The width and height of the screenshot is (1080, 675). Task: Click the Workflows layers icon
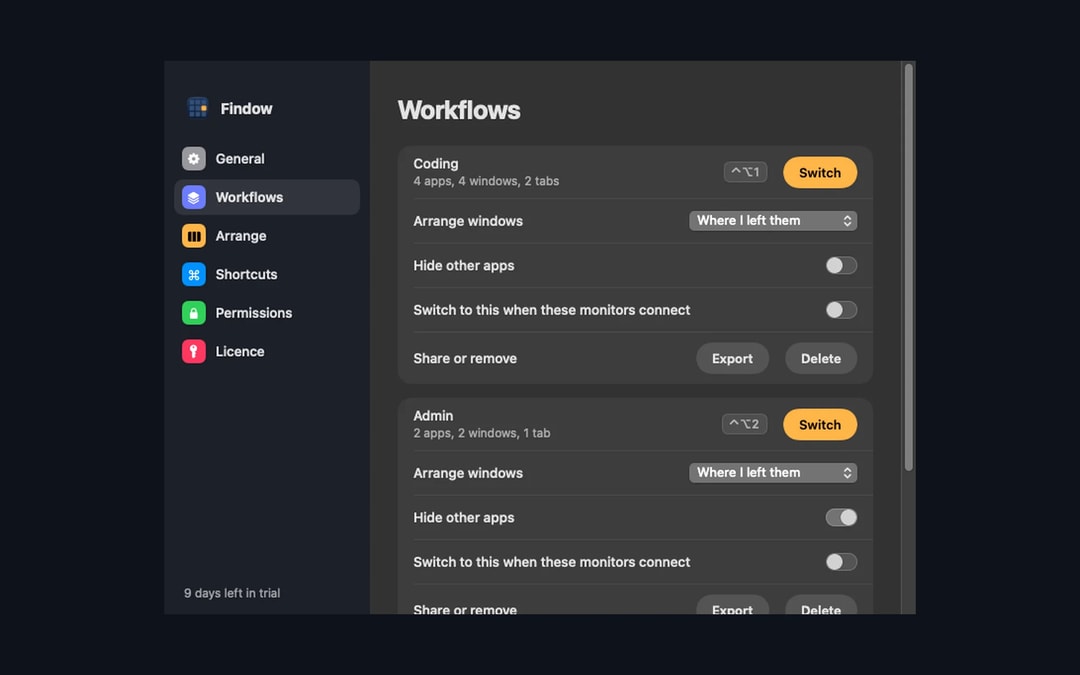[x=194, y=197]
